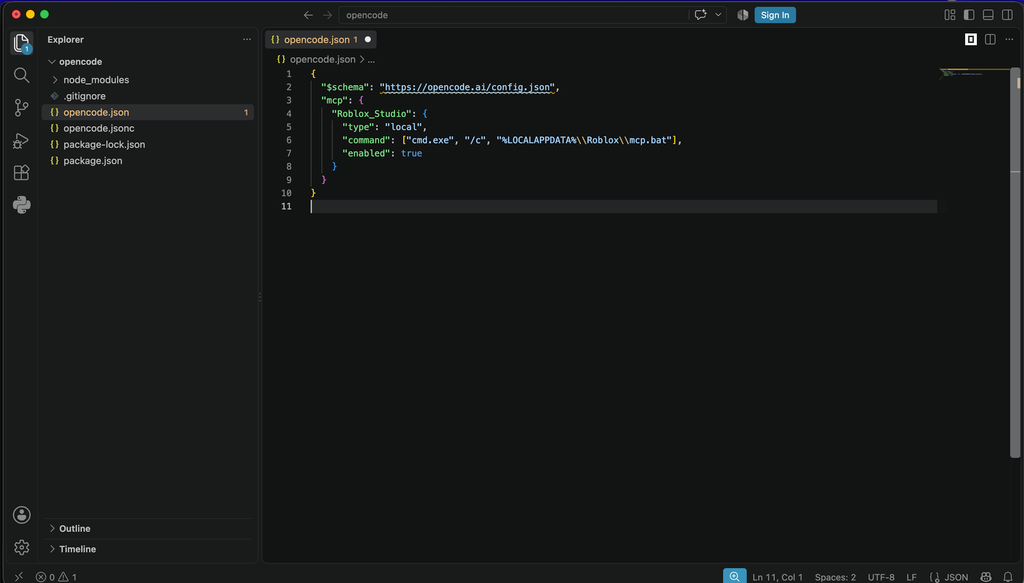Open Customize Layout icon
The width and height of the screenshot is (1024, 583).
click(x=950, y=15)
